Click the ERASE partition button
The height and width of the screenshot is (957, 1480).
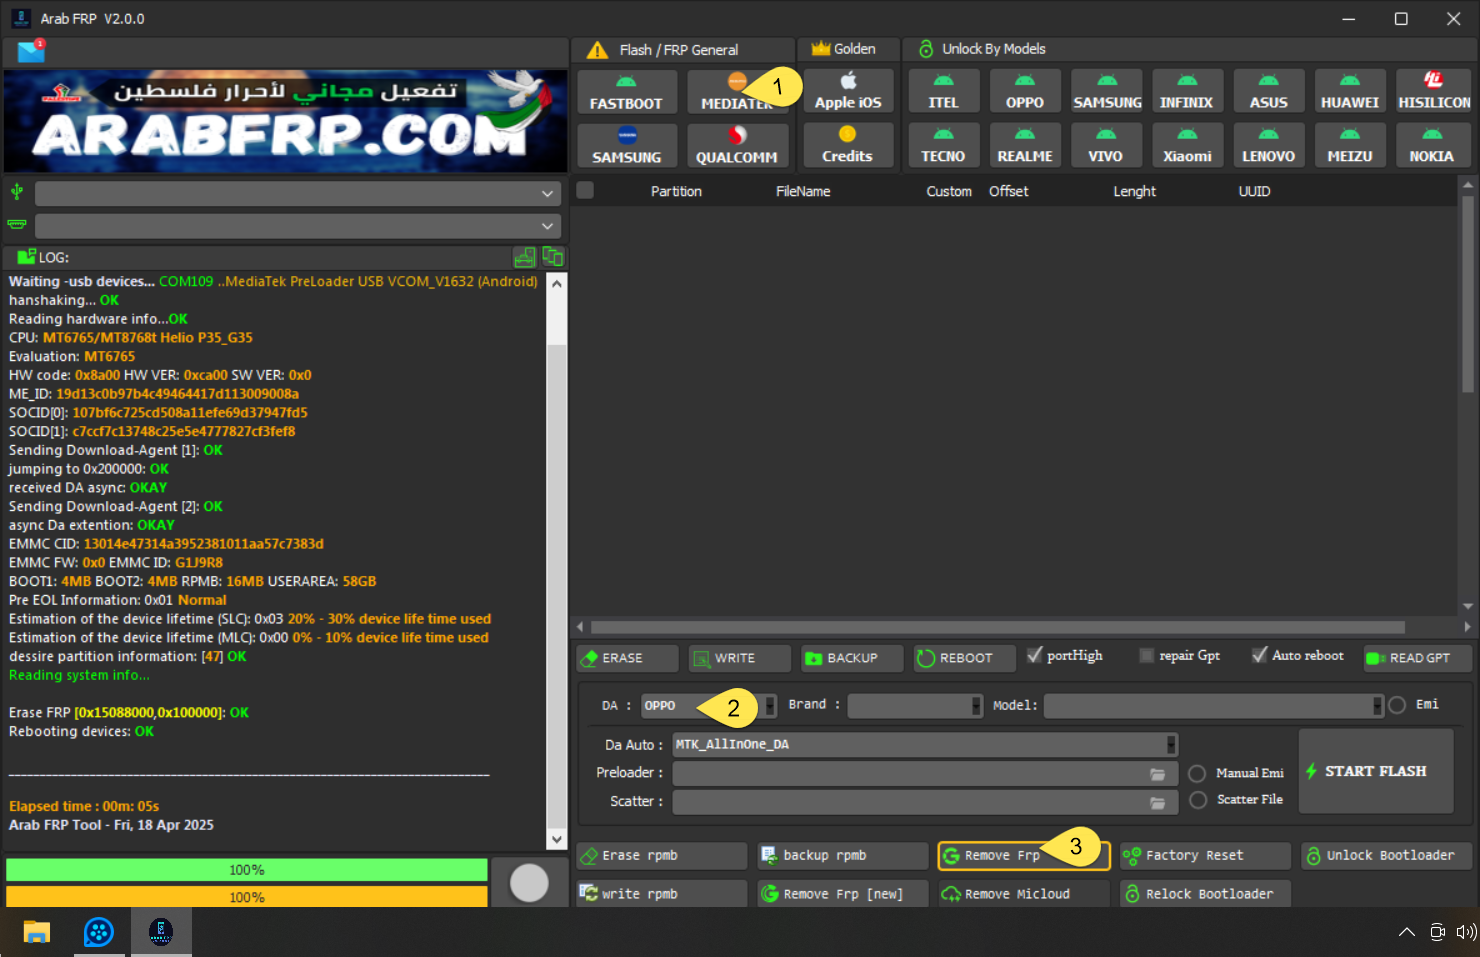[x=628, y=658]
